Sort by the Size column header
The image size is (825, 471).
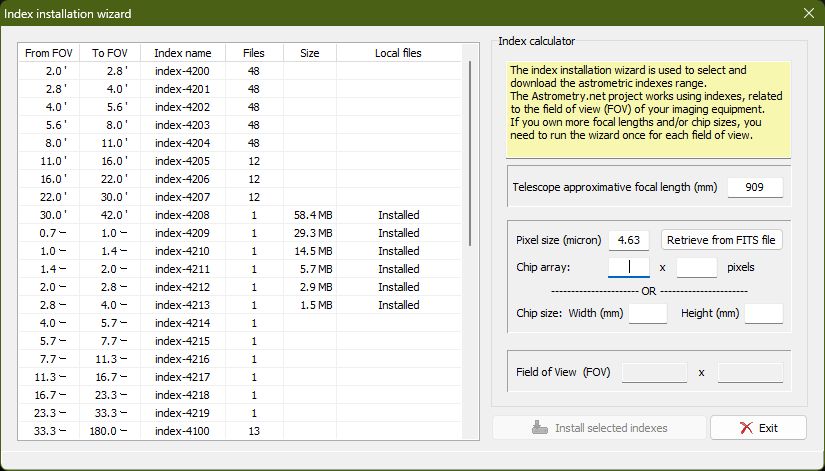[309, 53]
